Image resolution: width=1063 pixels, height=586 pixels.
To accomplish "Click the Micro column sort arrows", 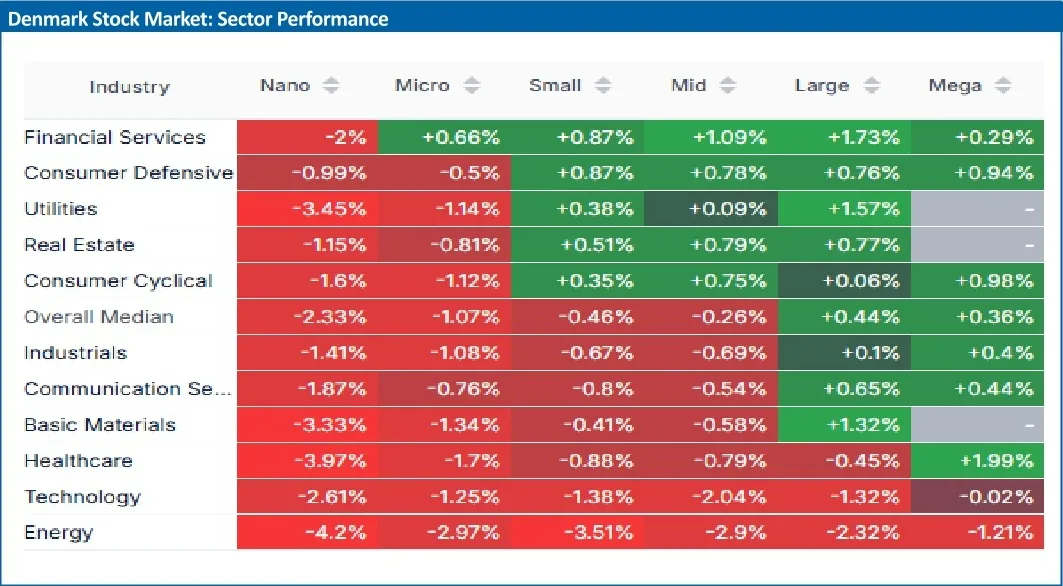I will 472,86.
